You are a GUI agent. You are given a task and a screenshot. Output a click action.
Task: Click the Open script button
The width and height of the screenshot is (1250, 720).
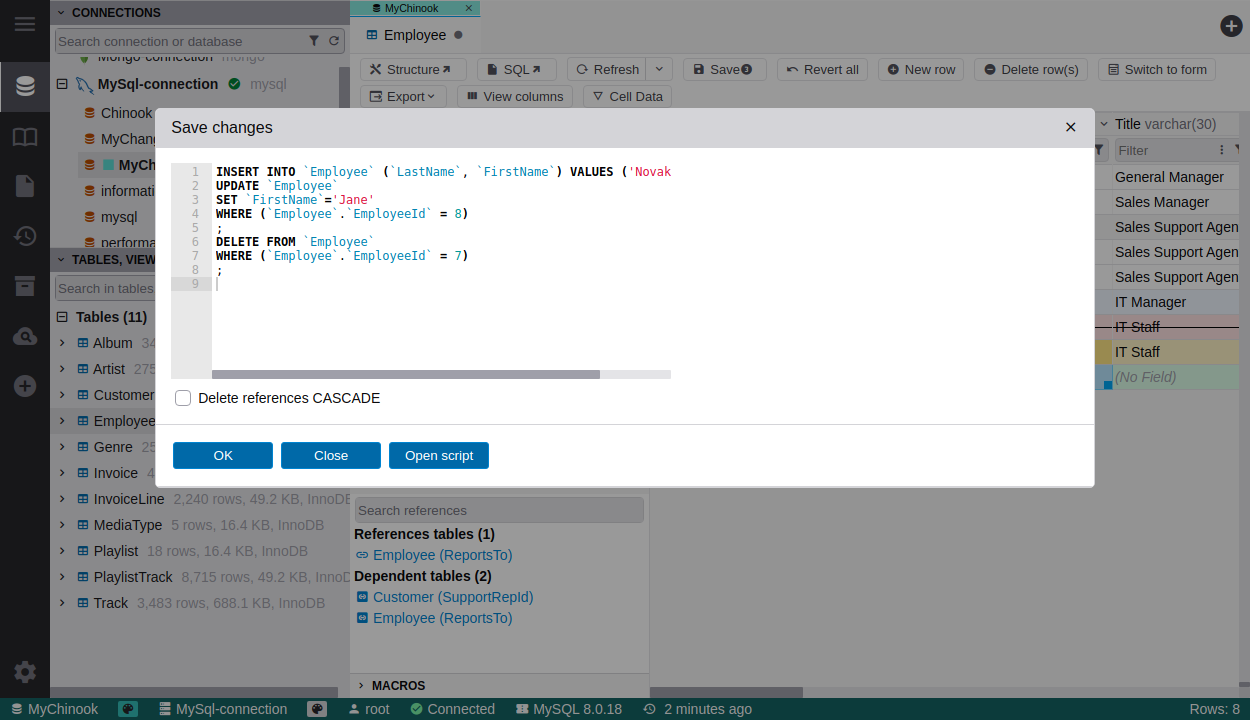coord(438,455)
